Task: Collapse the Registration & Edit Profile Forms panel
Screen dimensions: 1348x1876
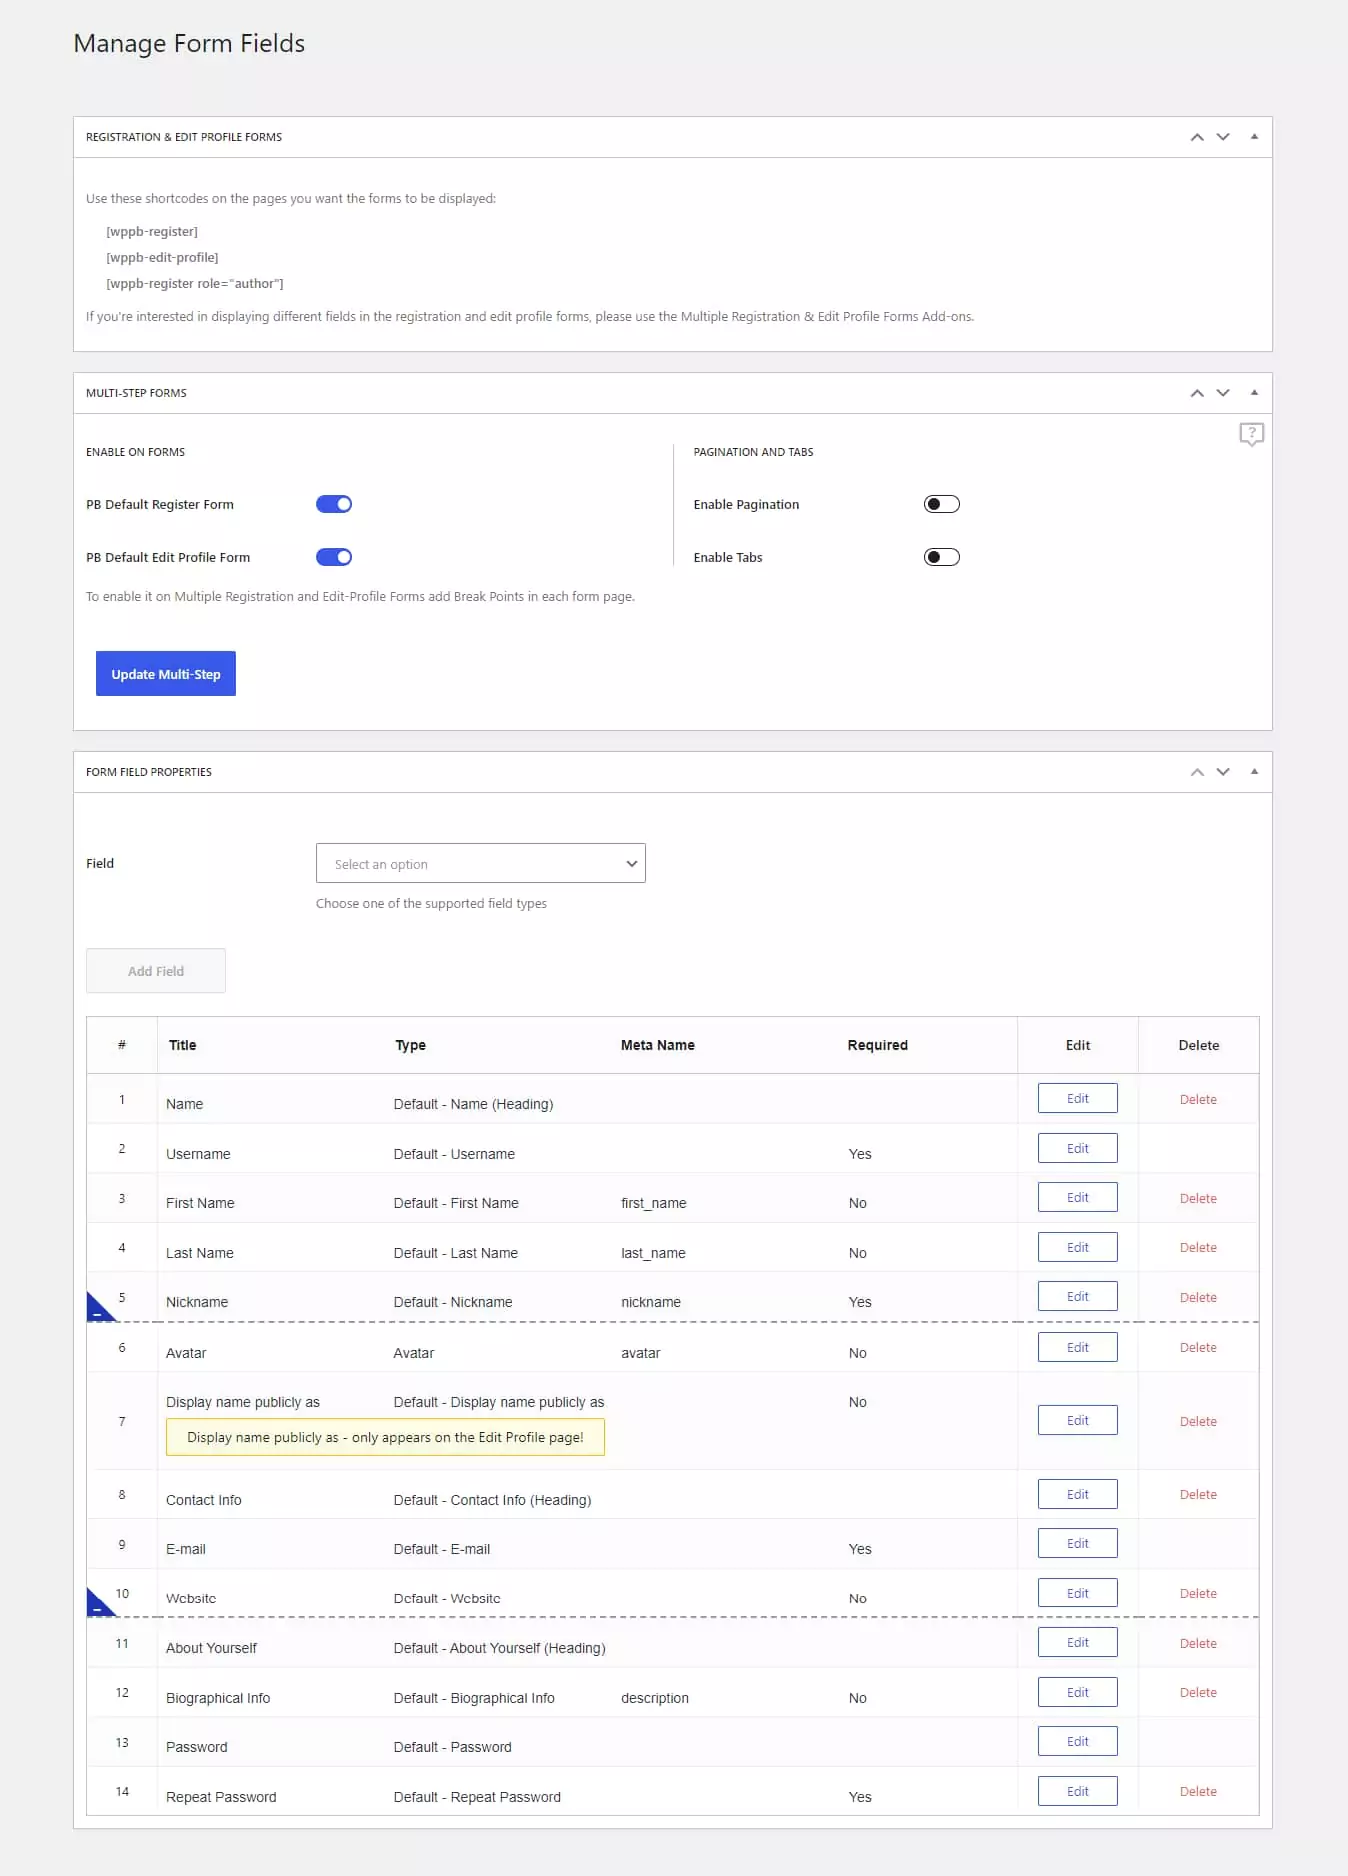Action: click(x=1254, y=137)
